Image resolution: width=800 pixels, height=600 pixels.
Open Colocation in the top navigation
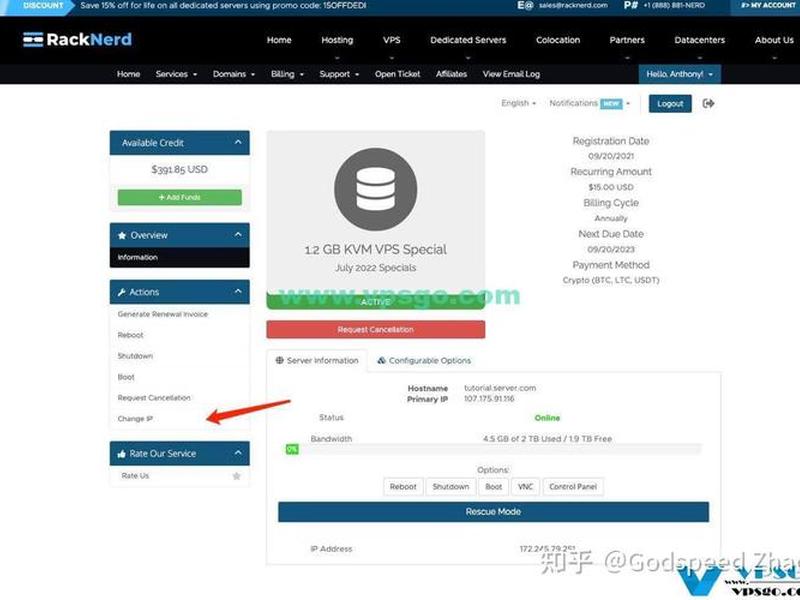(558, 40)
